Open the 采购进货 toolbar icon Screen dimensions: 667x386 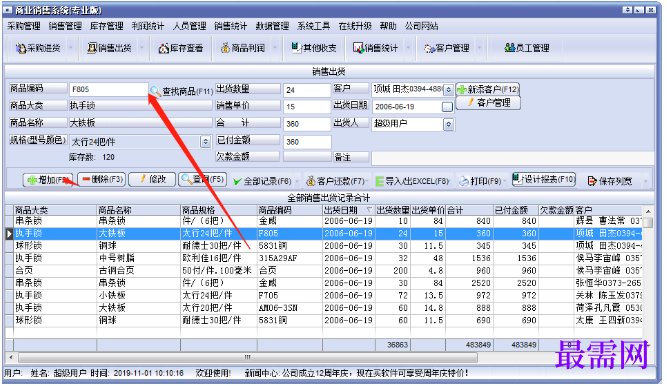coord(21,48)
